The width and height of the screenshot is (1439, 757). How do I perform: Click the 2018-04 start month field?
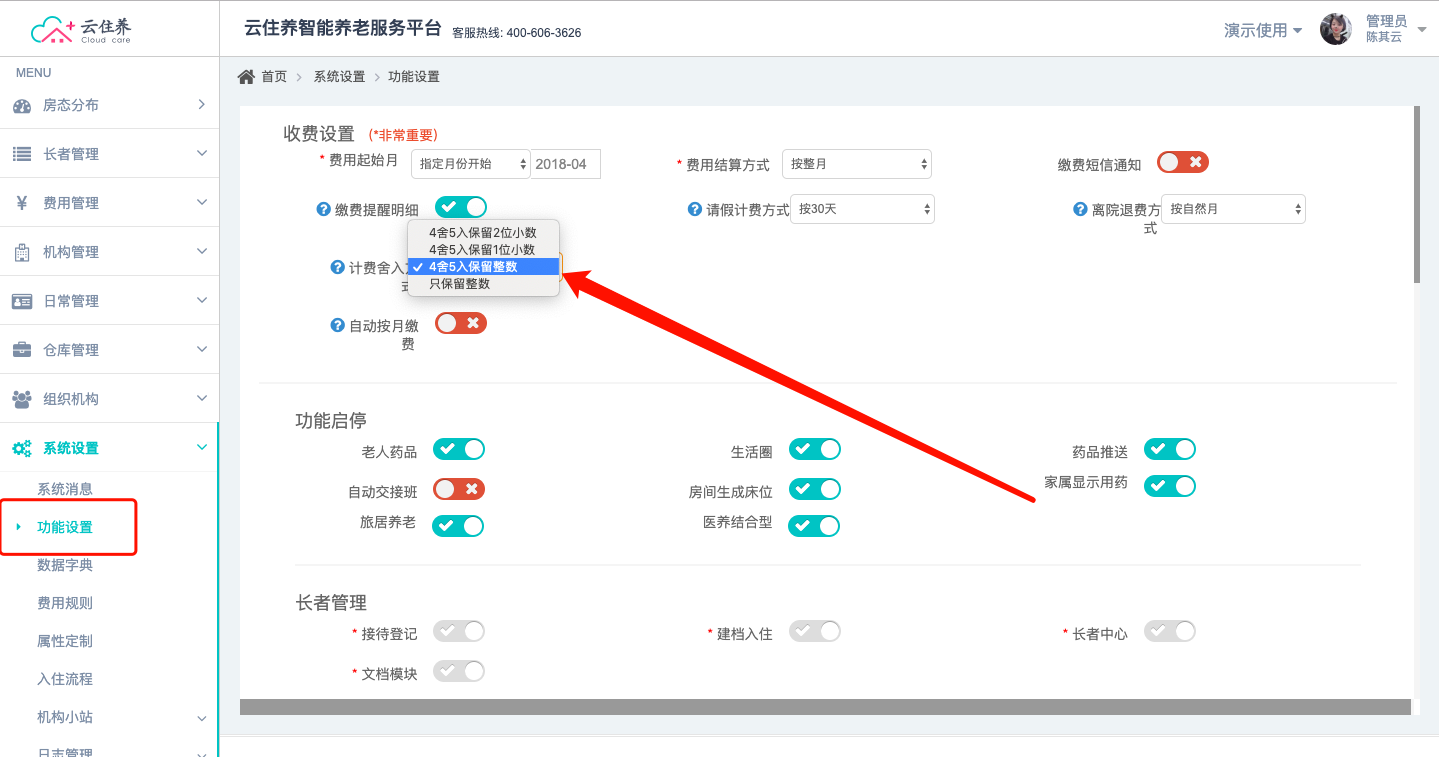click(x=566, y=164)
